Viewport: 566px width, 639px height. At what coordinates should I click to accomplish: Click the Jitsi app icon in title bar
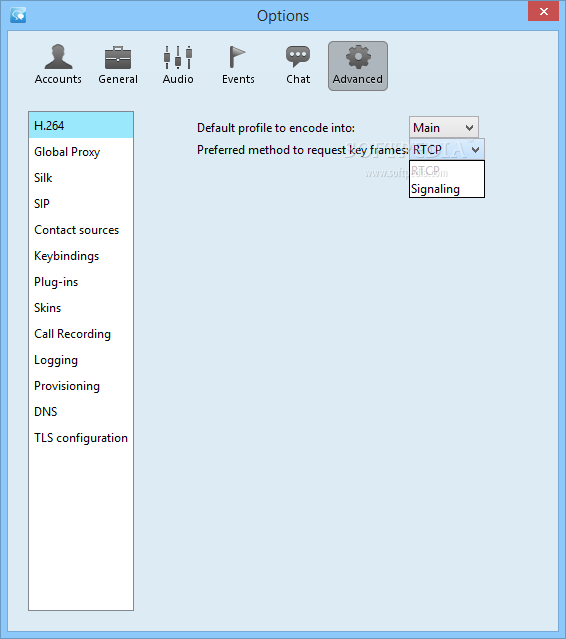point(18,15)
